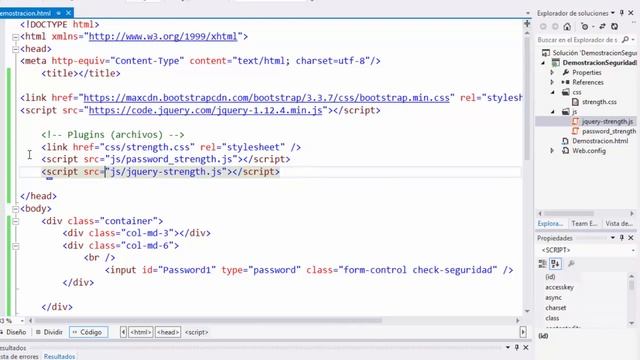Pin the Explorador de soluciones panel

[622, 13]
